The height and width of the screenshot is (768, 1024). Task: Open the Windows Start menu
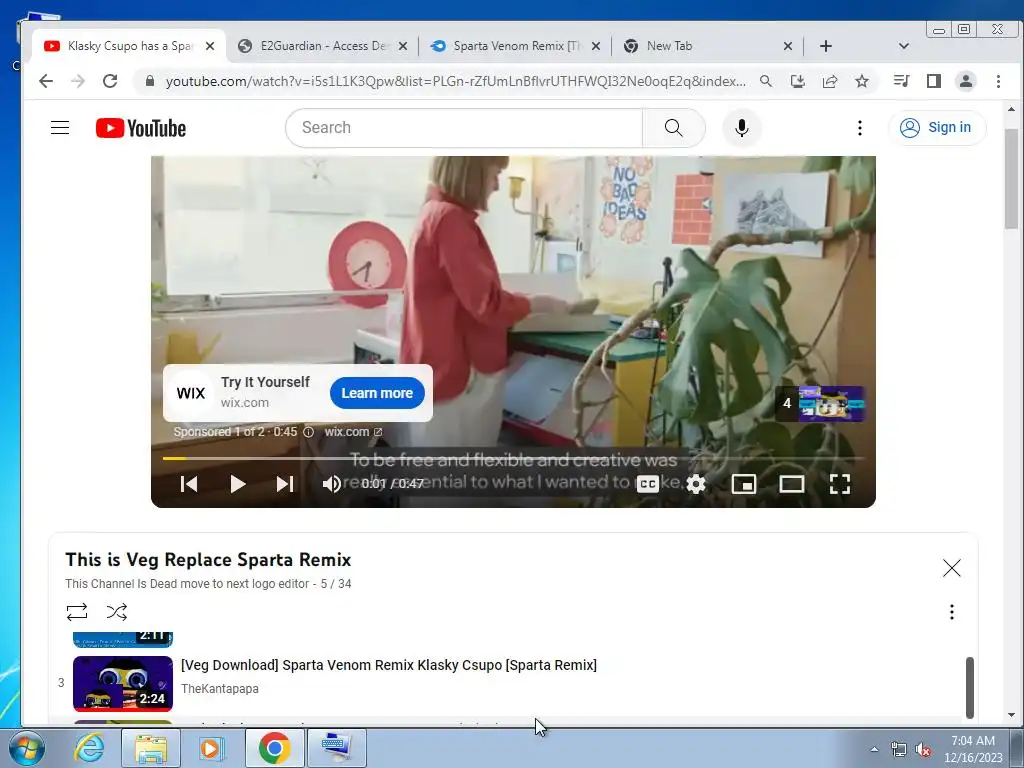pos(26,748)
